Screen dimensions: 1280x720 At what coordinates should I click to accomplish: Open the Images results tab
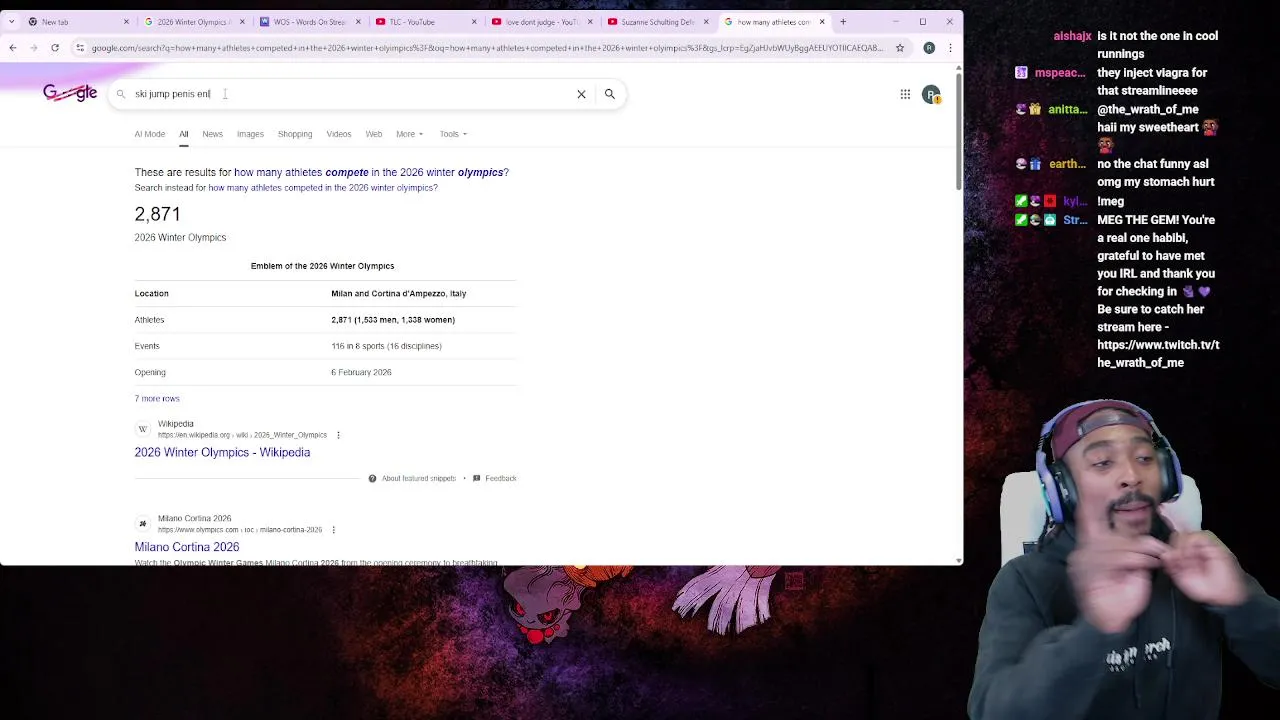[250, 134]
